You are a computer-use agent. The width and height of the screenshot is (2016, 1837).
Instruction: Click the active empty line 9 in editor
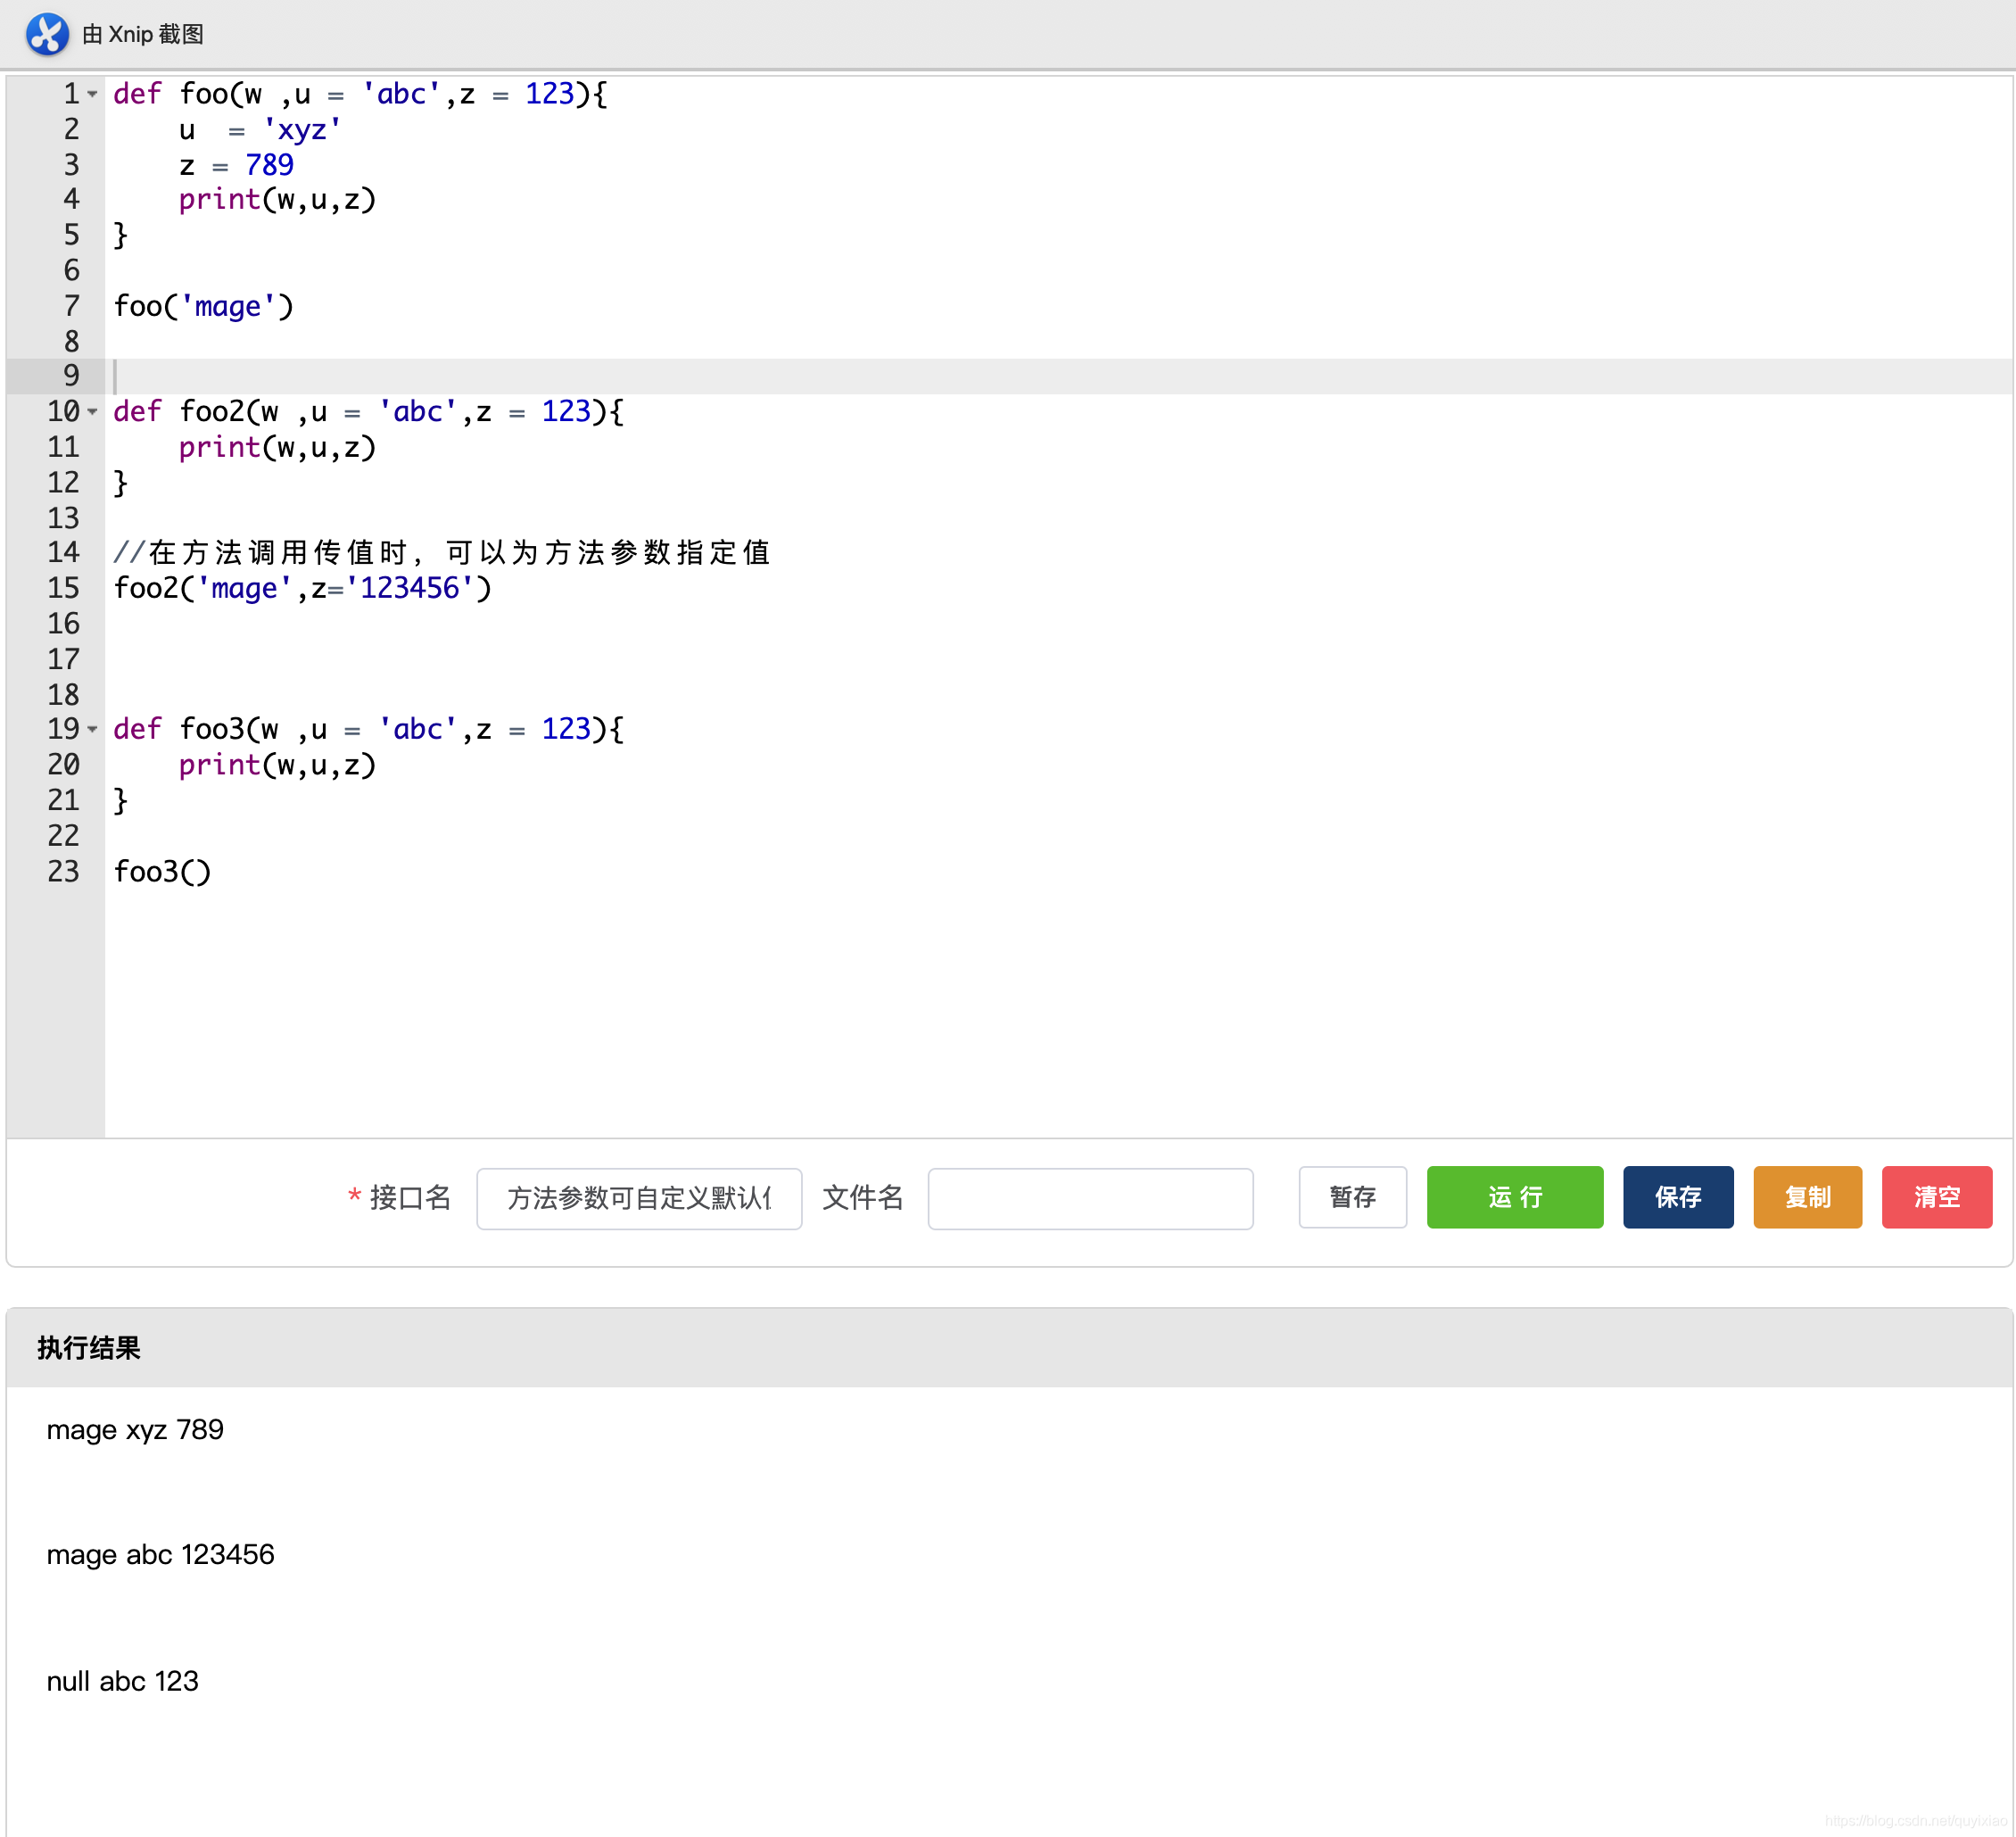[1058, 376]
